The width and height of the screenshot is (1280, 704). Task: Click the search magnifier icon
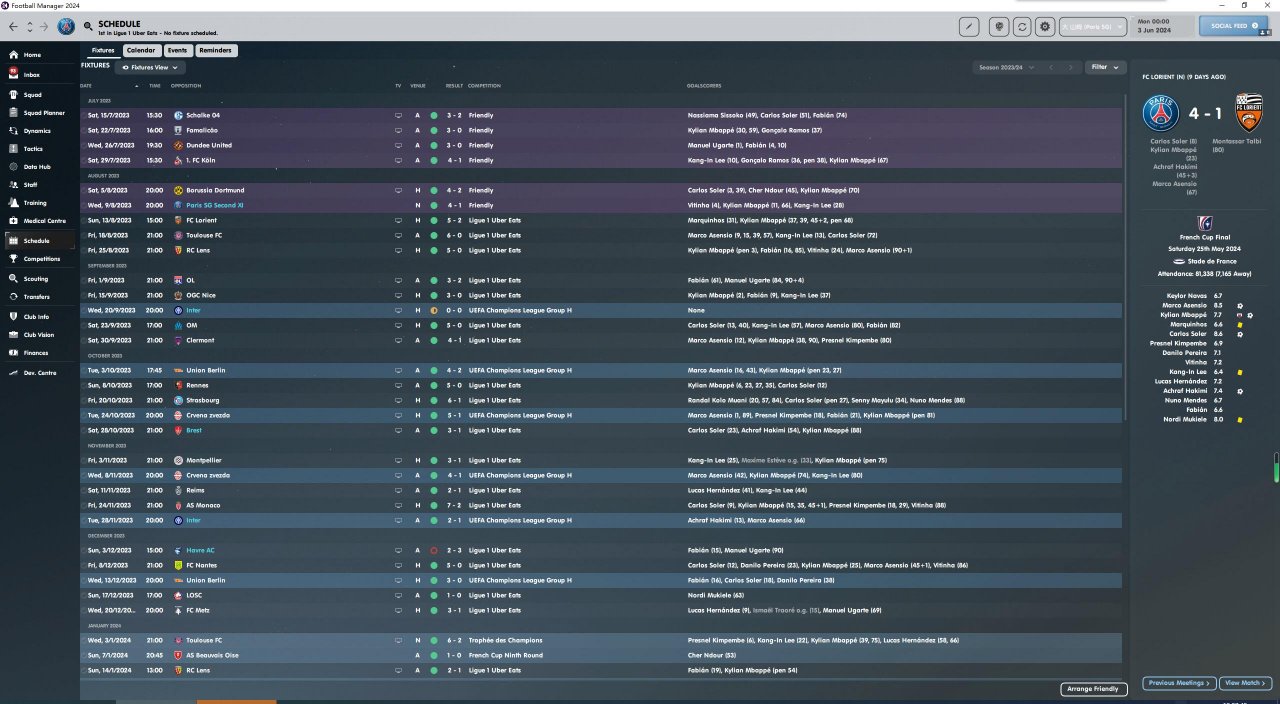[89, 27]
